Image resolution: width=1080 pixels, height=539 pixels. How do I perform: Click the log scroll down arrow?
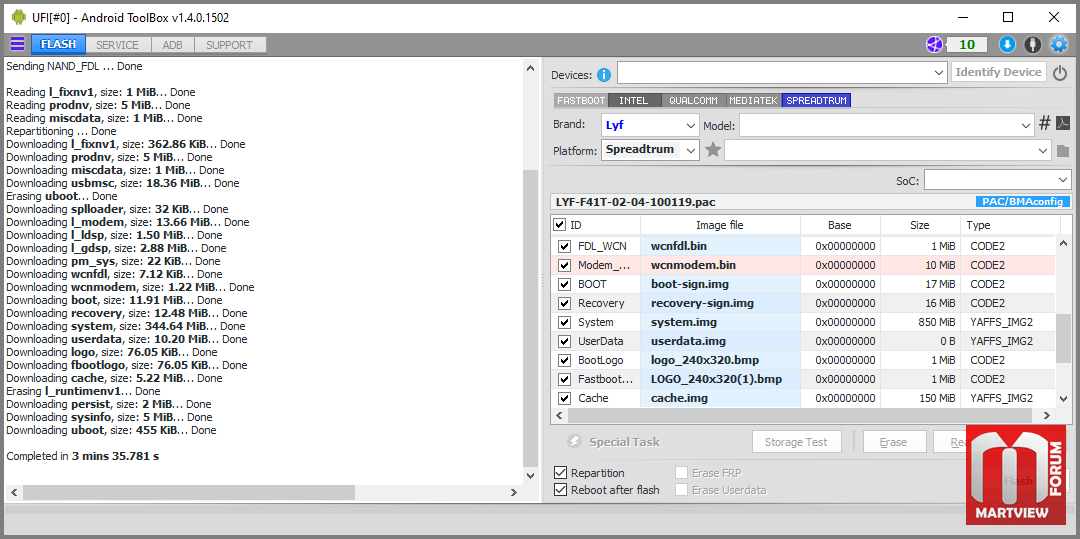pyautogui.click(x=530, y=475)
